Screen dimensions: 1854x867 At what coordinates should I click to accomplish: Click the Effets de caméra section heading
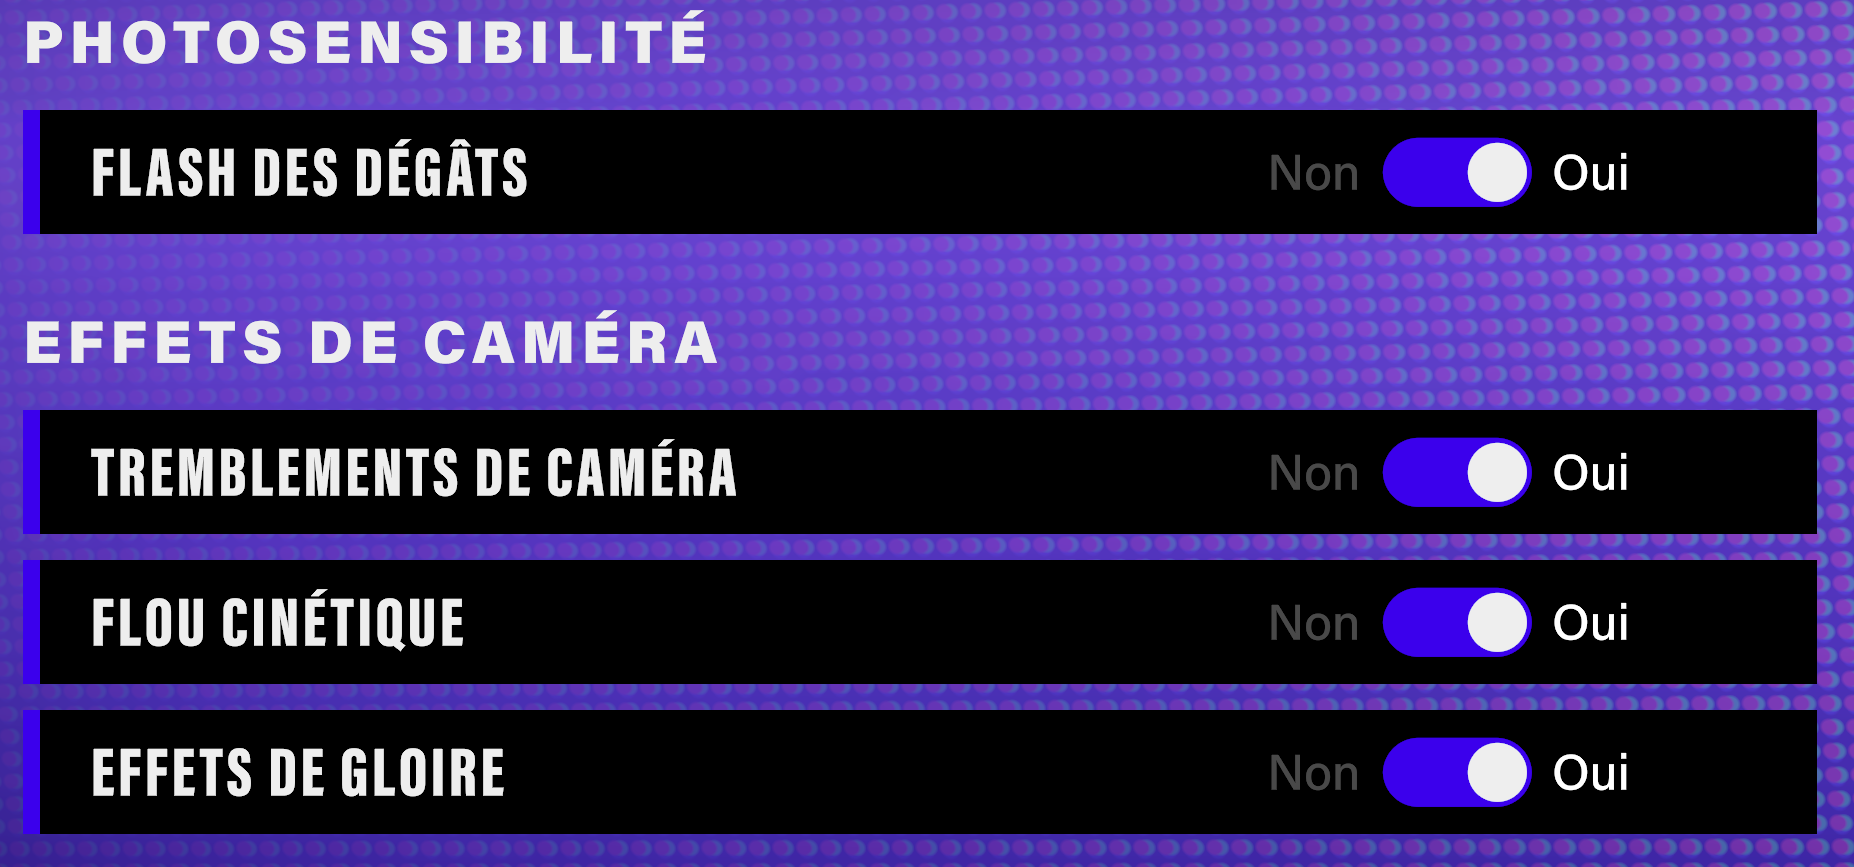[x=371, y=342]
